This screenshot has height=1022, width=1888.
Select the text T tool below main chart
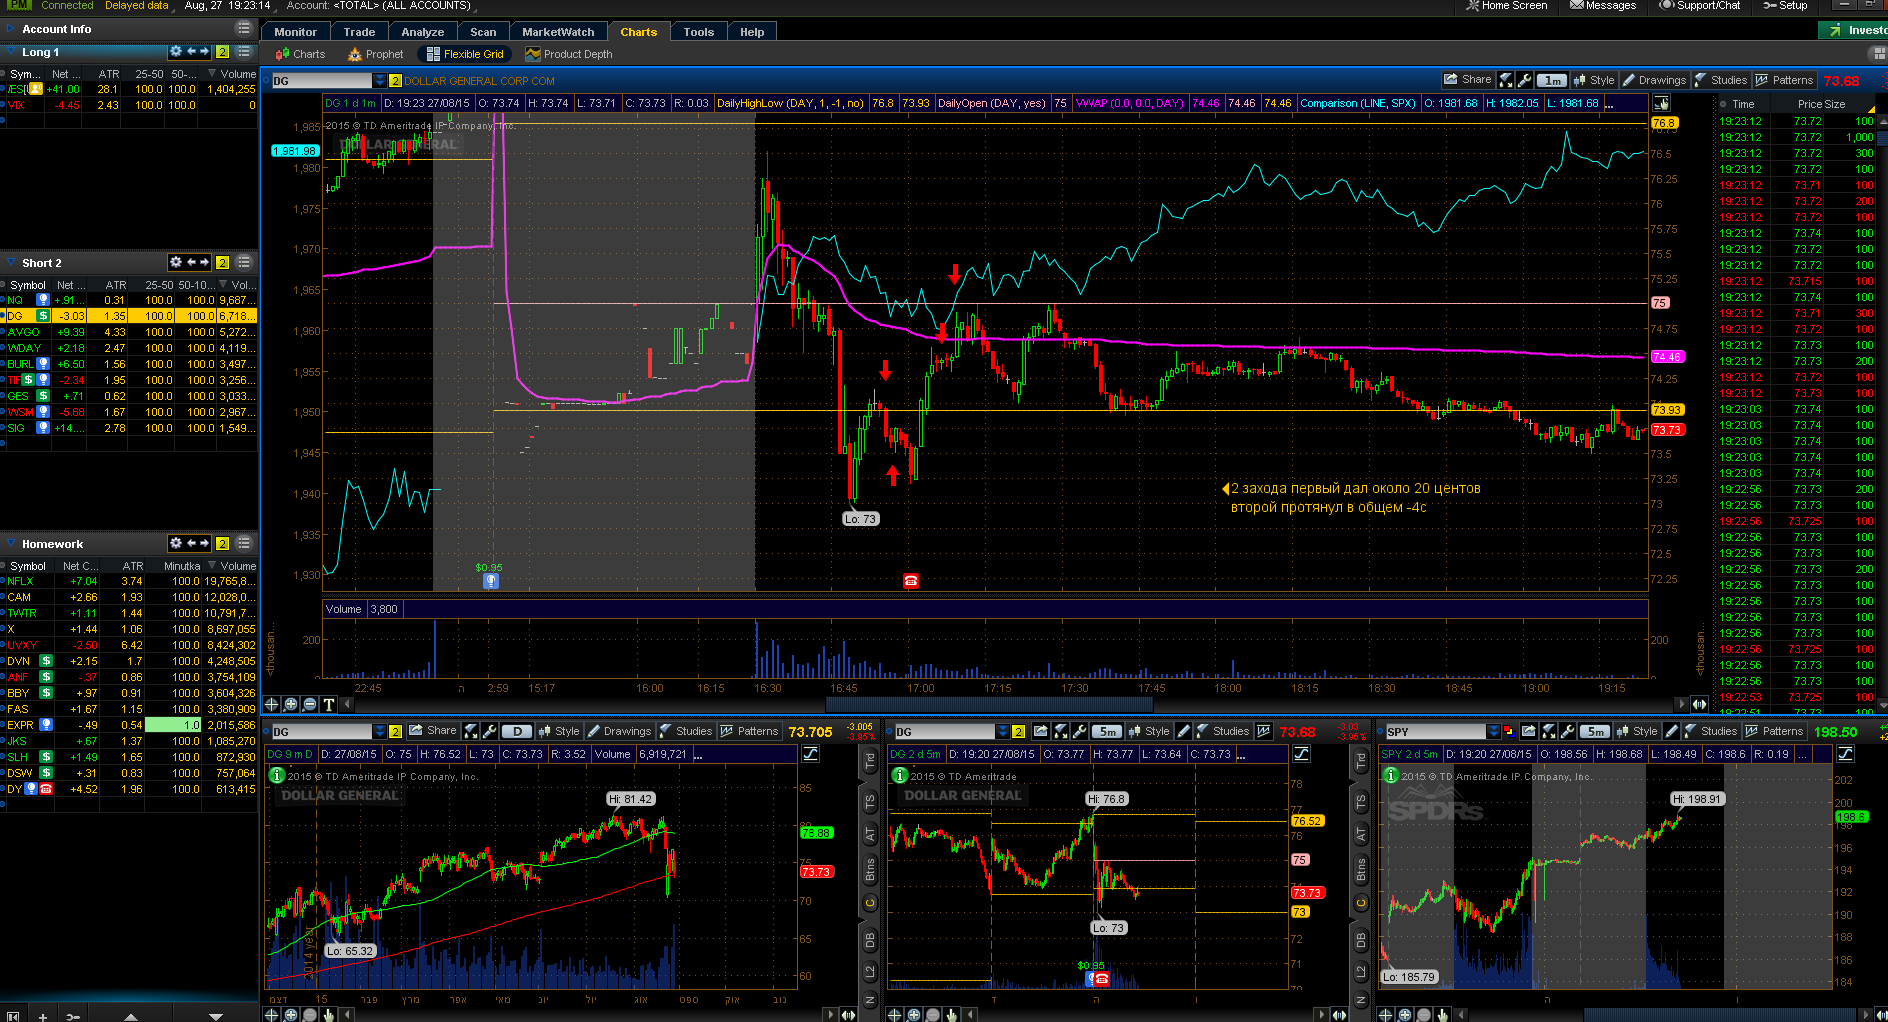(x=329, y=704)
